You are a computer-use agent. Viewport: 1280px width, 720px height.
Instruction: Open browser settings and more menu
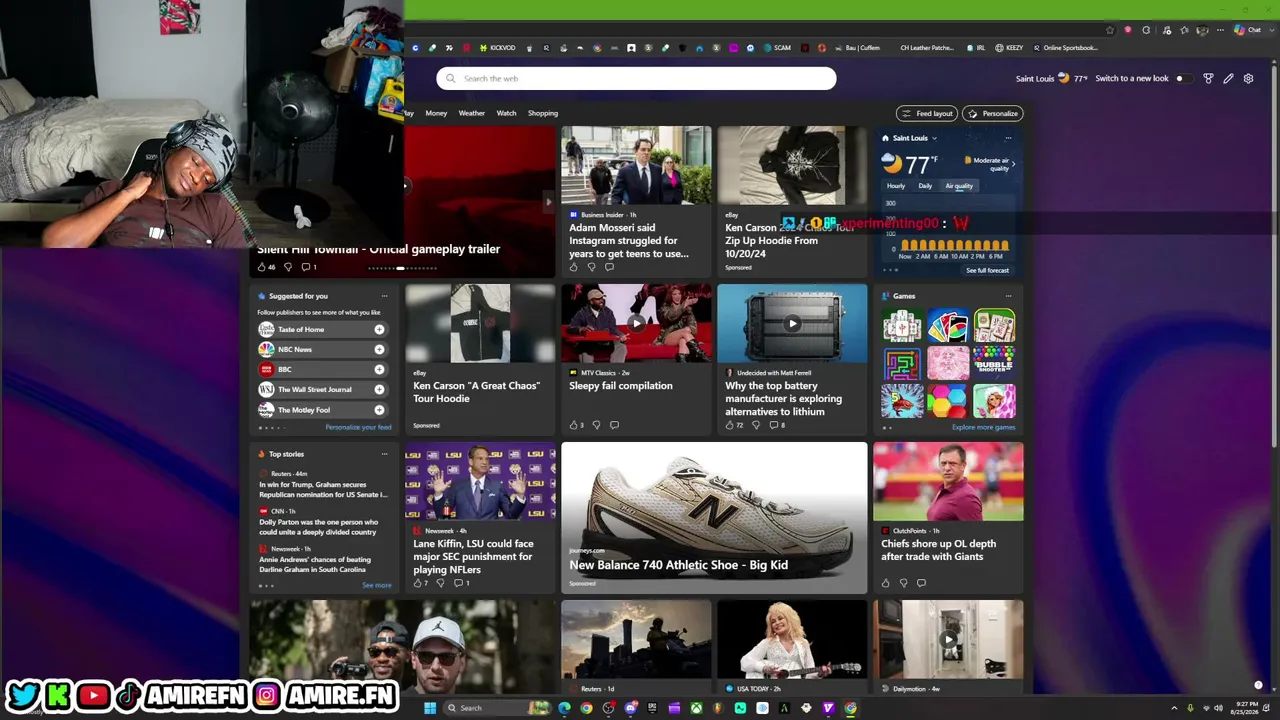tap(1218, 30)
